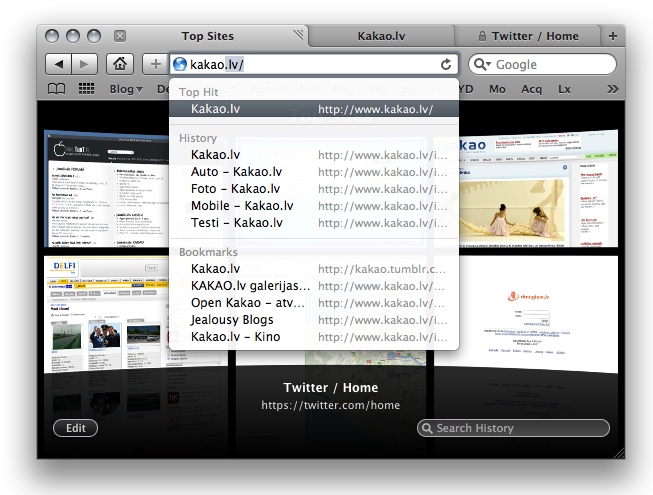Click the Google search field
Screen dimensions: 653x495
pos(542,65)
